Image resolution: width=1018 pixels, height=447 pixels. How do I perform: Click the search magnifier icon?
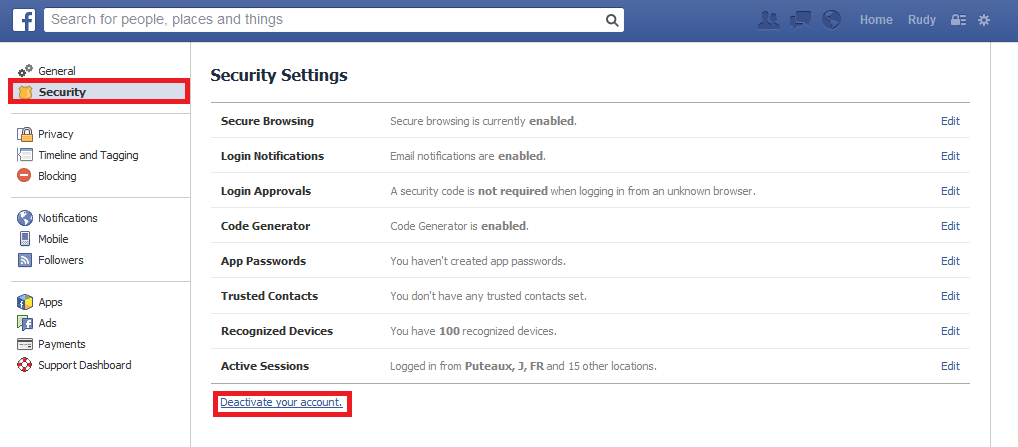coord(612,20)
